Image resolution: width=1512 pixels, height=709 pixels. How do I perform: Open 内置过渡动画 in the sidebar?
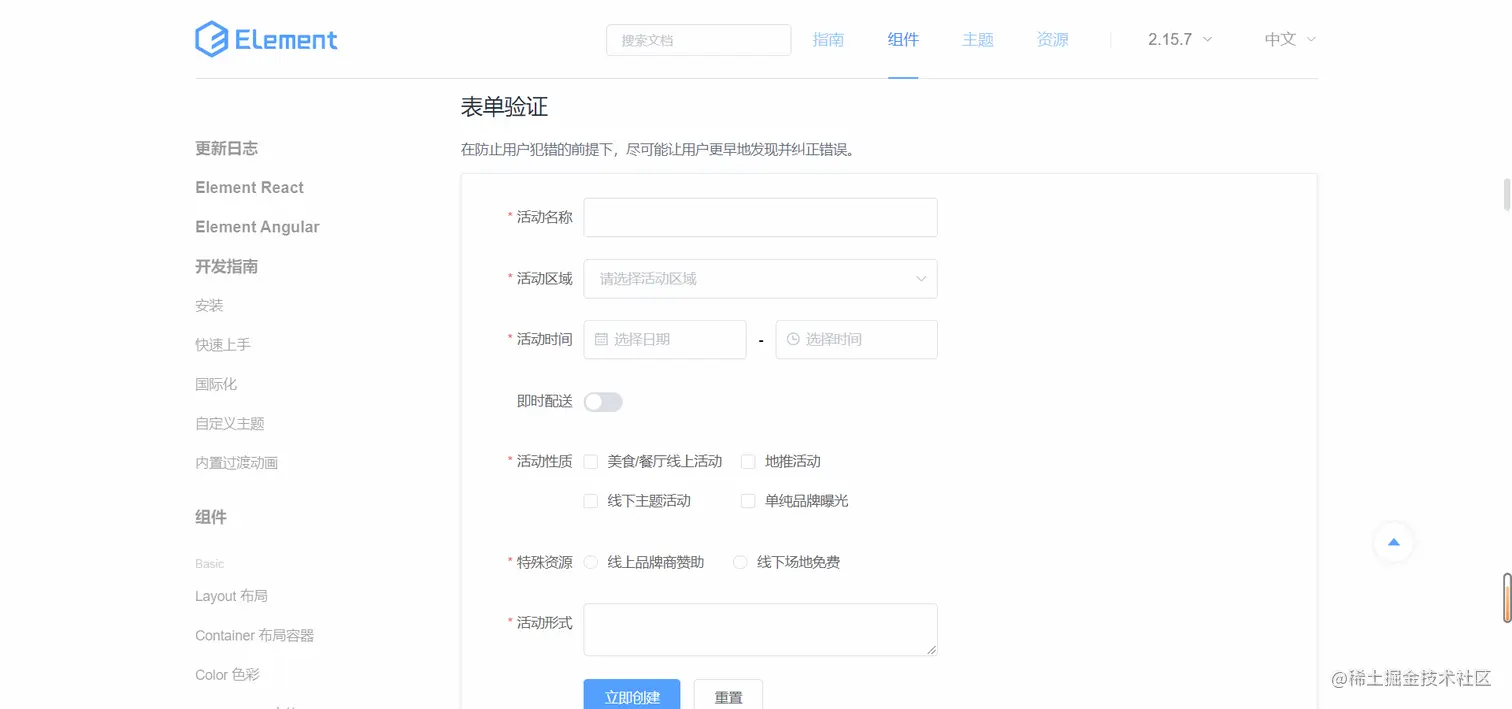pos(236,462)
